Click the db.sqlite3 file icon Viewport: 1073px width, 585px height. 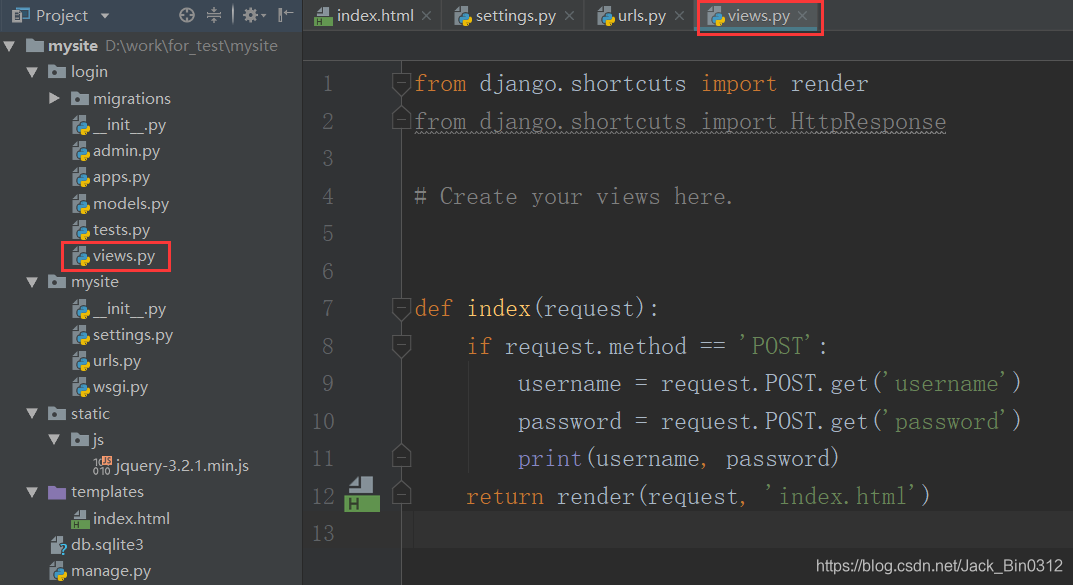(x=59, y=545)
